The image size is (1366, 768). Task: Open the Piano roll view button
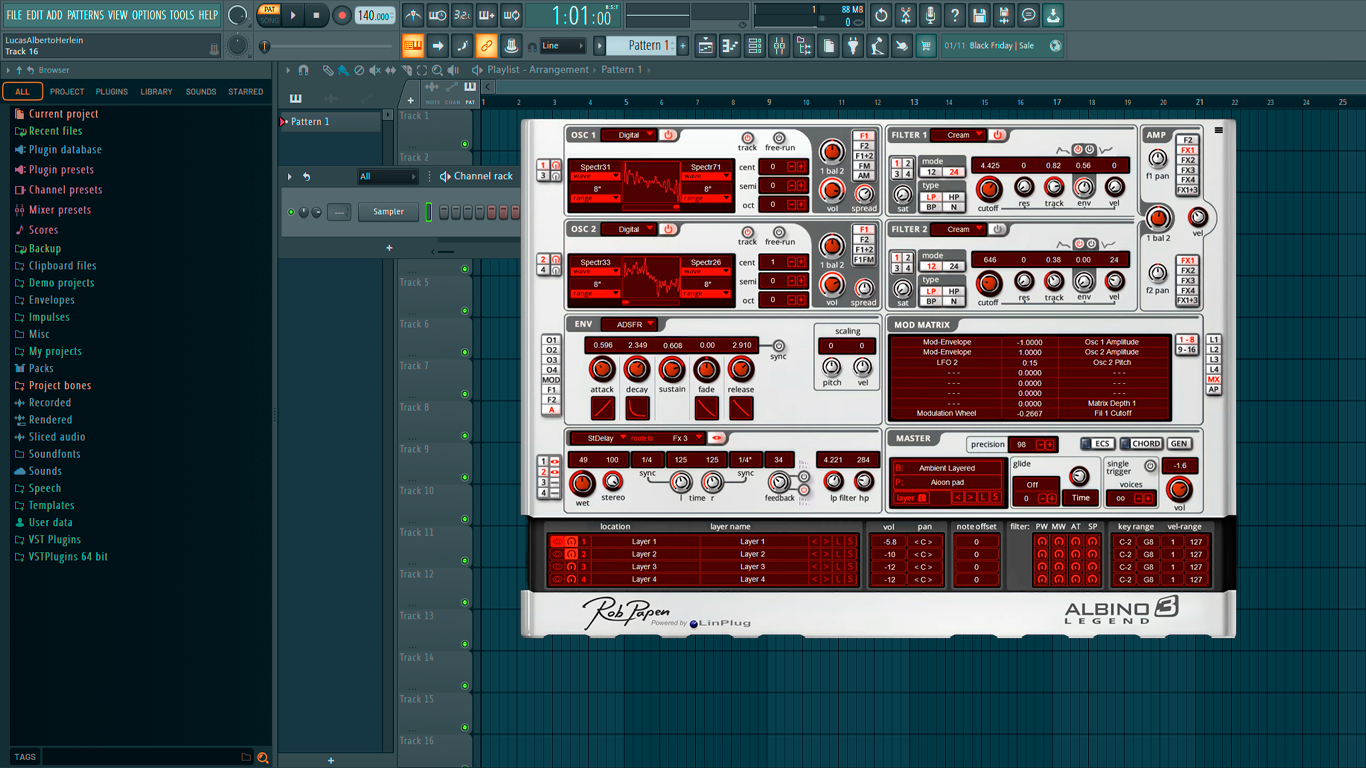click(x=730, y=46)
